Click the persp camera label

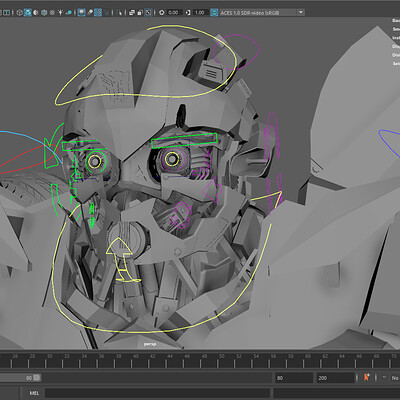coord(150,344)
